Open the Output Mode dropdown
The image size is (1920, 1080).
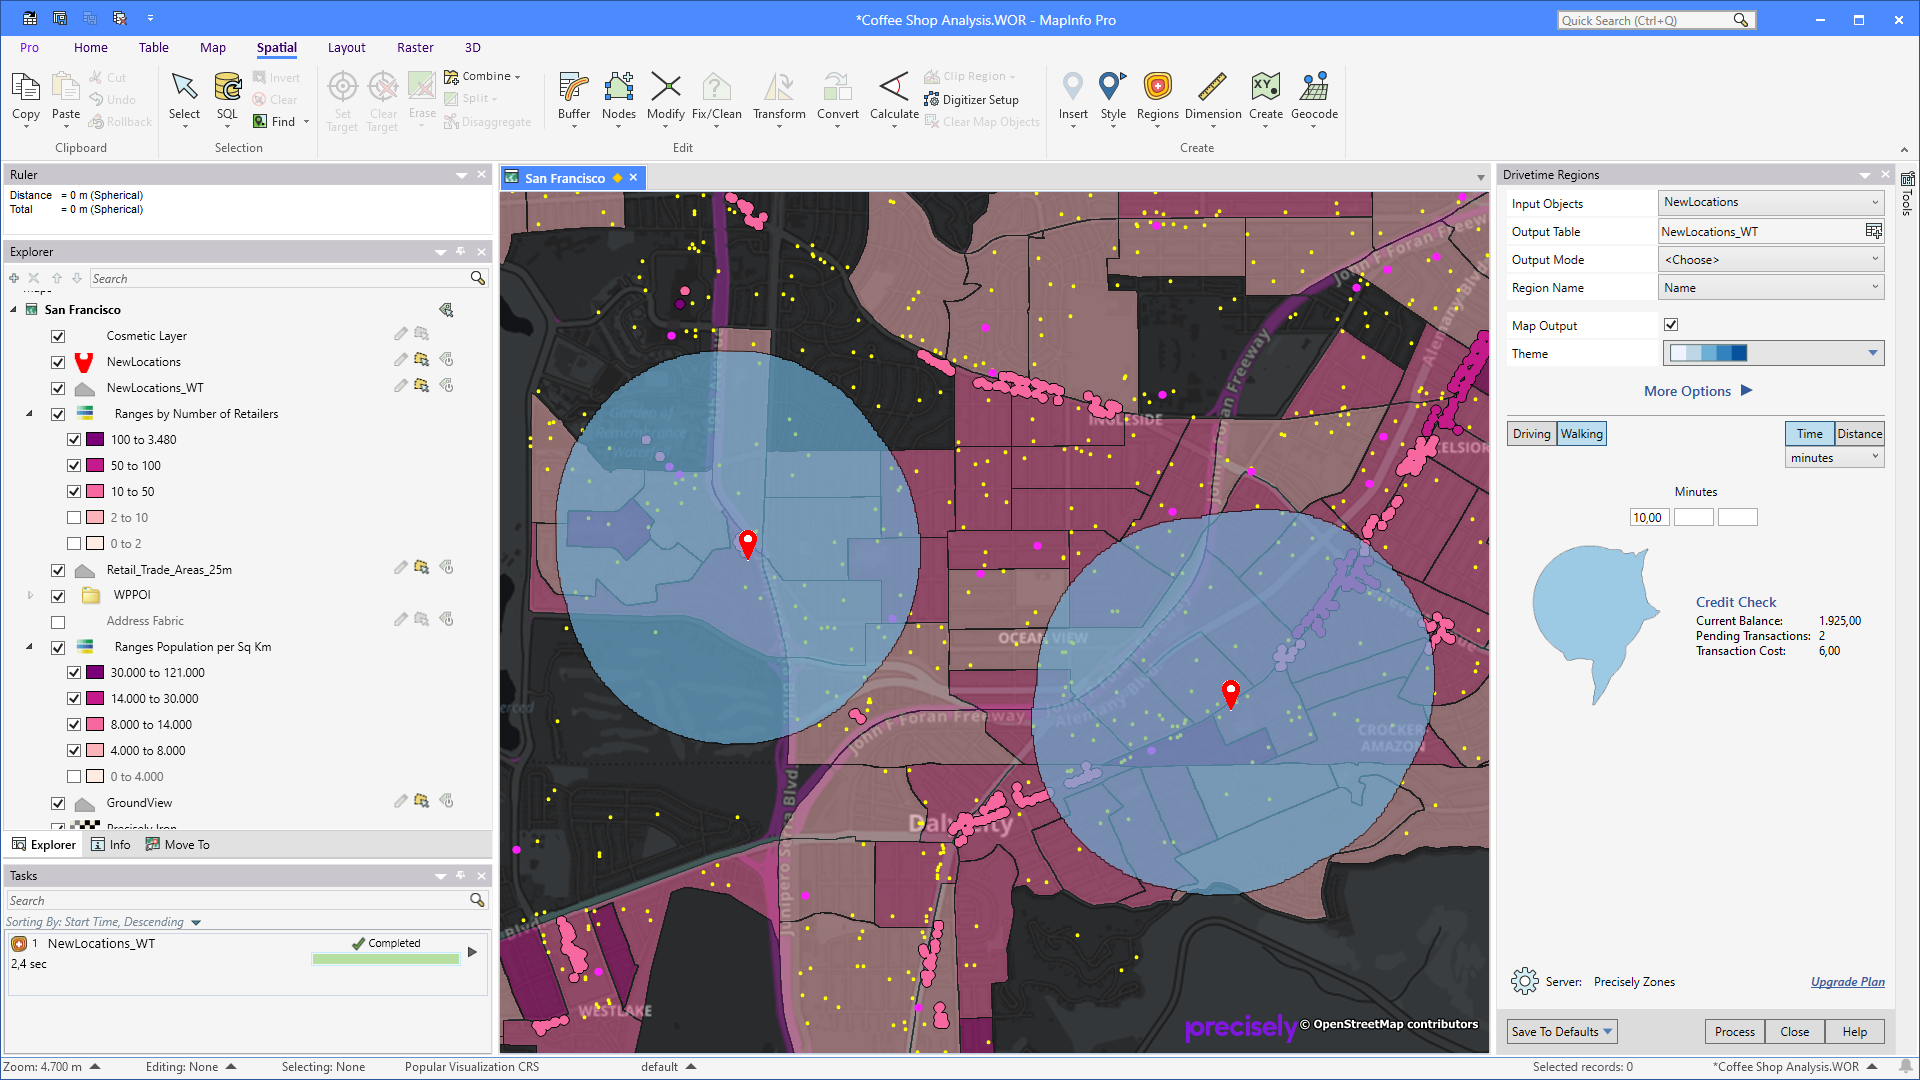tap(1874, 259)
